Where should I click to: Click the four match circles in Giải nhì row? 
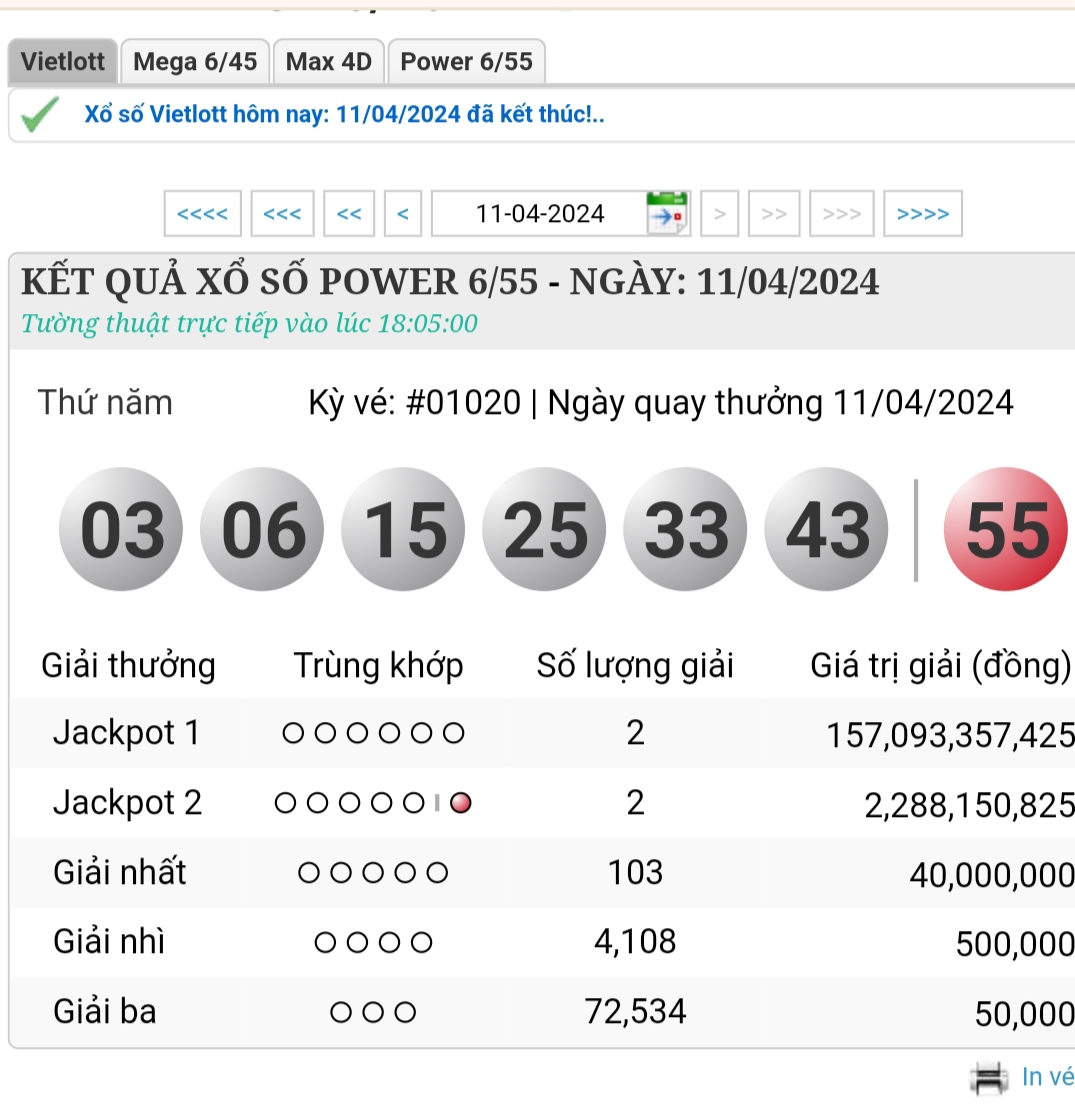click(x=373, y=942)
